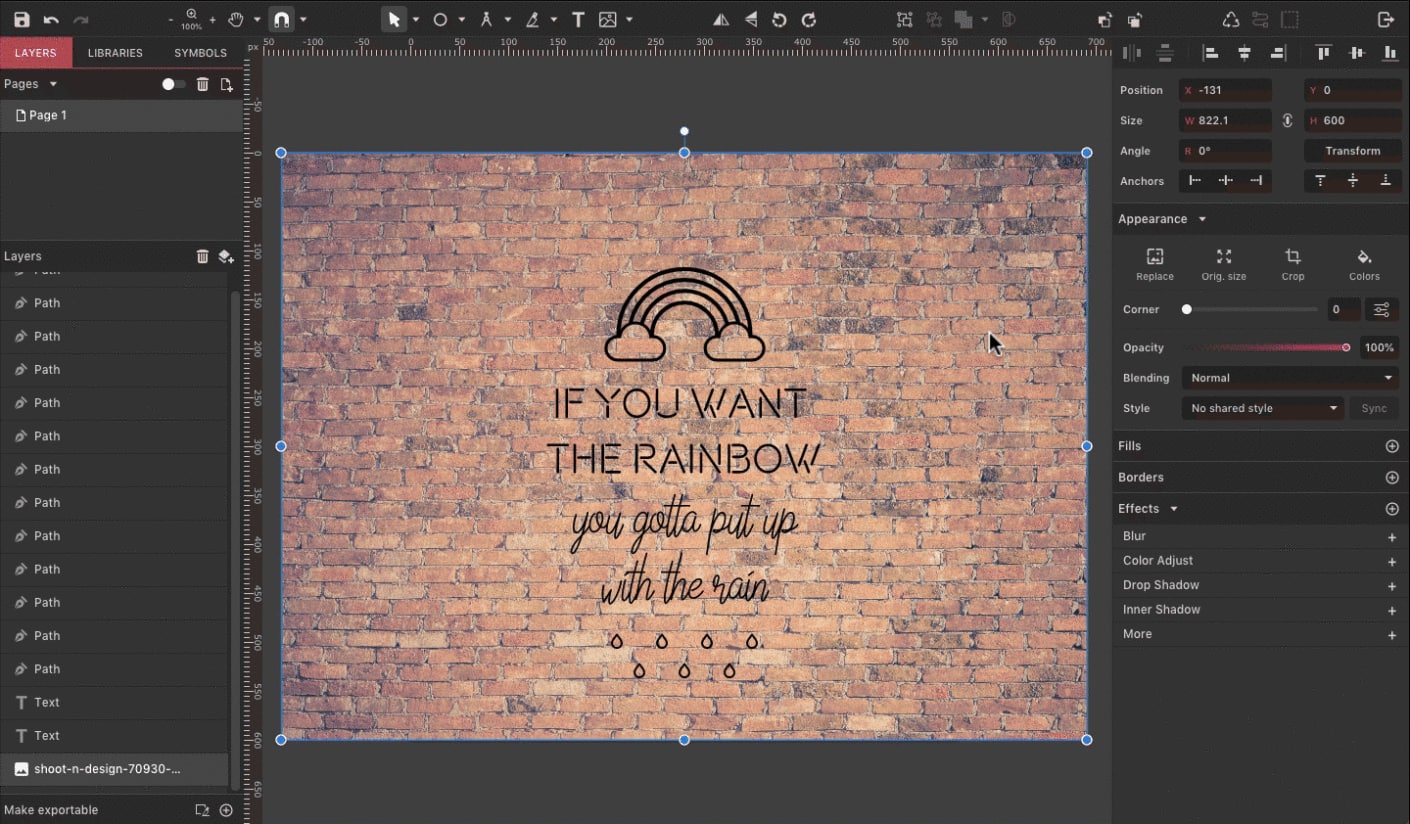Open the LIBRARIES tab
The height and width of the screenshot is (824, 1410).
coord(115,52)
